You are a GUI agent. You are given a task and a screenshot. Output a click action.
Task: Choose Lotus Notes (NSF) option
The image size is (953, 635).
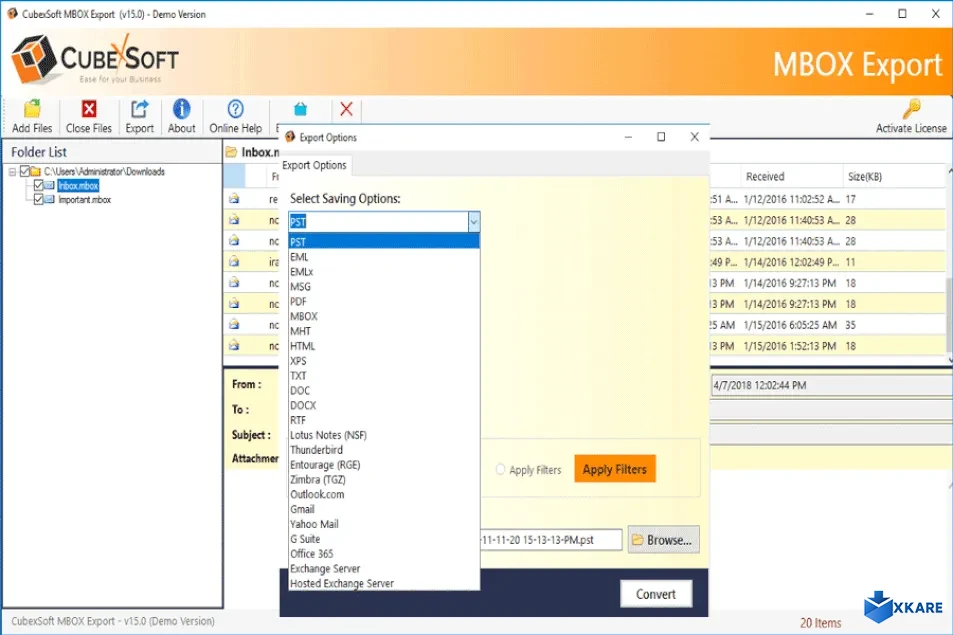tap(384, 435)
